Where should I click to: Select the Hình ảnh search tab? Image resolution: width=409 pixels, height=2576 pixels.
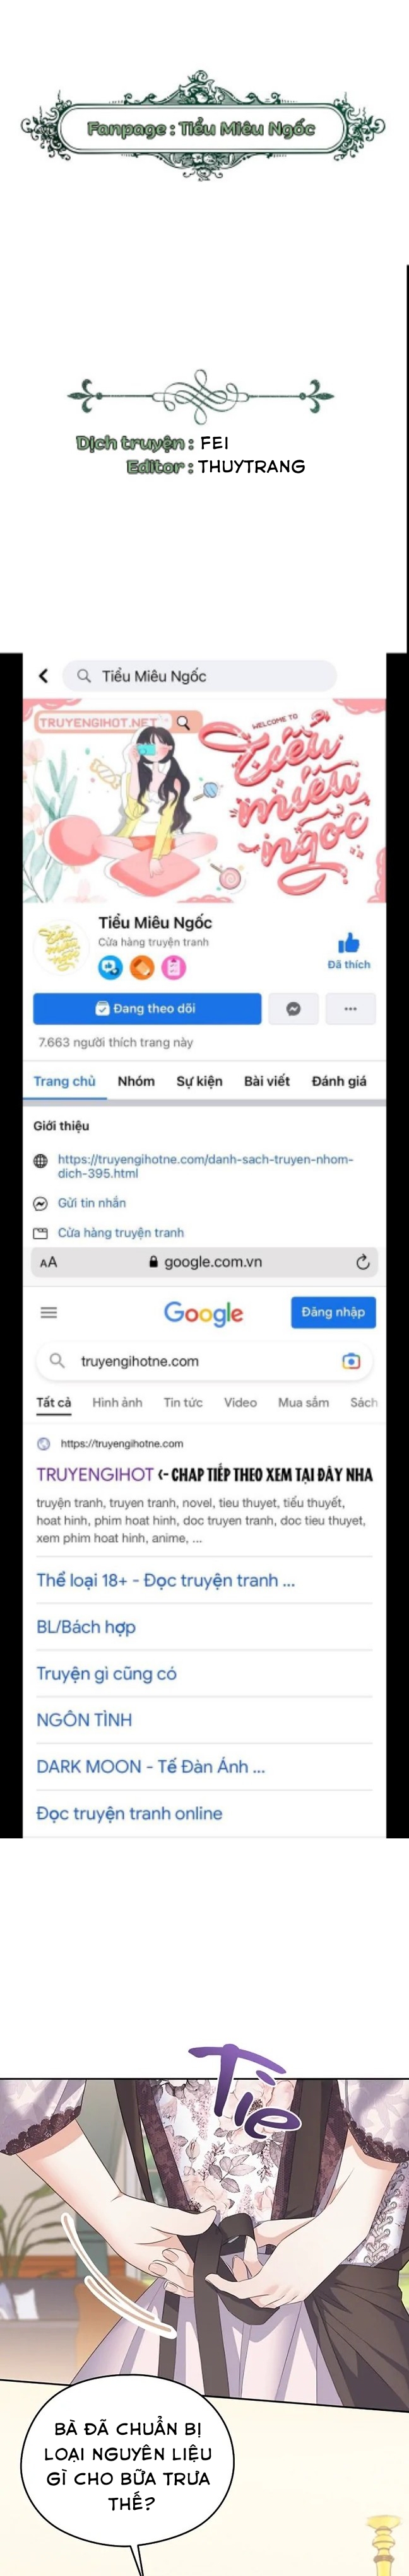117,1402
